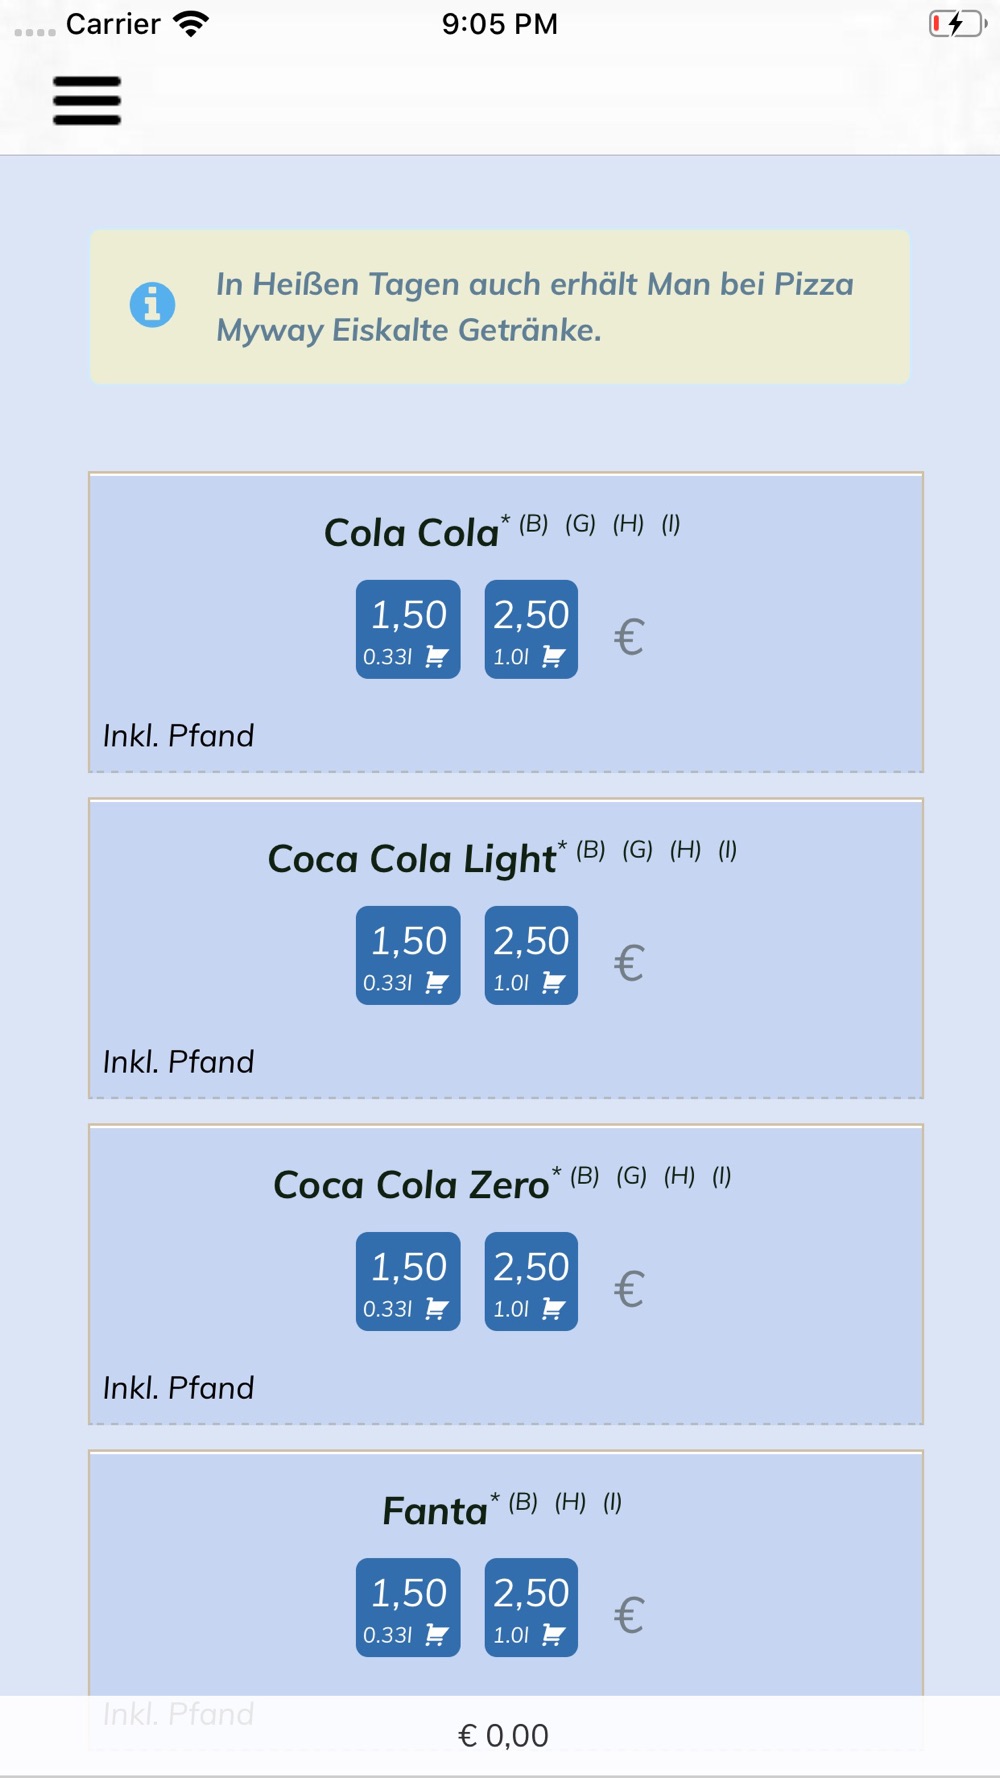Open the hamburger navigation menu

[x=87, y=101]
